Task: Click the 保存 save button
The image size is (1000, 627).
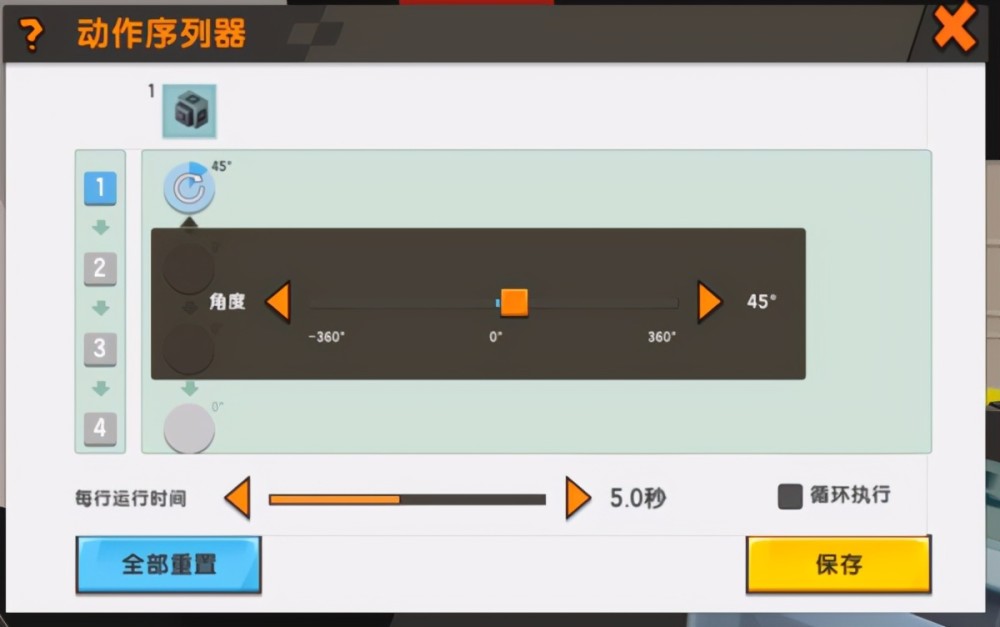Action: [839, 564]
